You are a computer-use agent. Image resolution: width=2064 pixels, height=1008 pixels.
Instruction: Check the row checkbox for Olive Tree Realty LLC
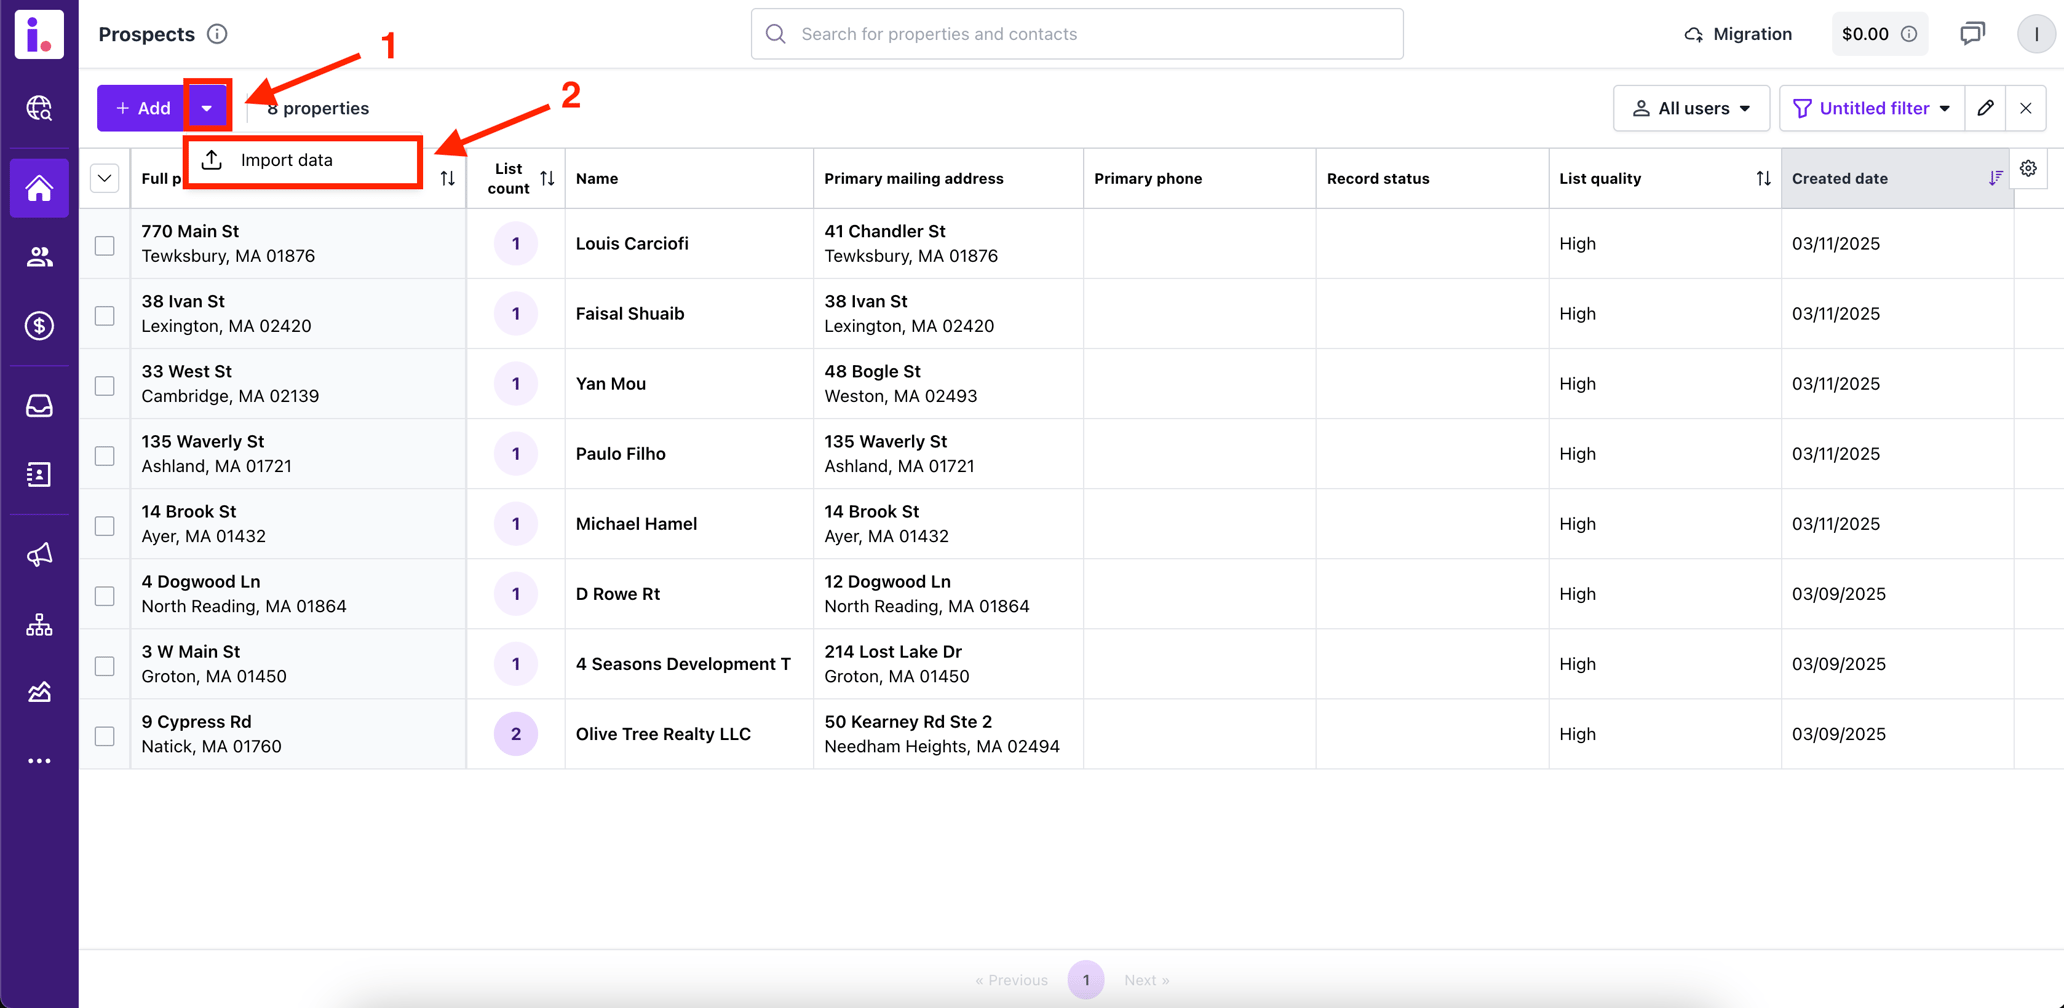(104, 734)
